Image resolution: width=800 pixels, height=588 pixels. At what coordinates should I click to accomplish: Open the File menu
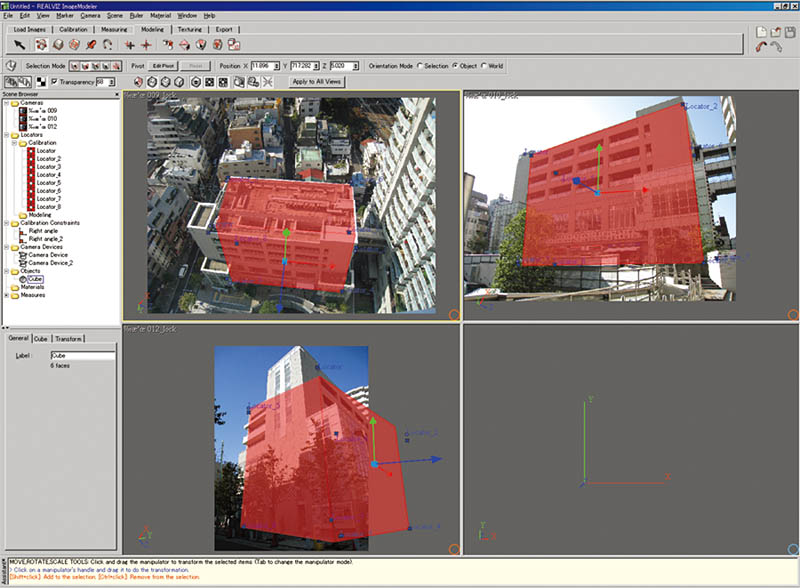pyautogui.click(x=8, y=16)
